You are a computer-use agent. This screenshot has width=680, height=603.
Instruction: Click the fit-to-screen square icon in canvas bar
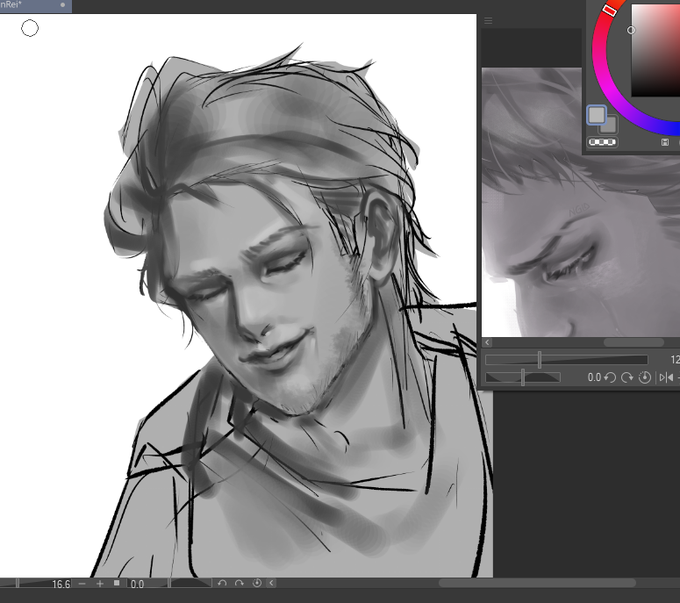[x=116, y=583]
